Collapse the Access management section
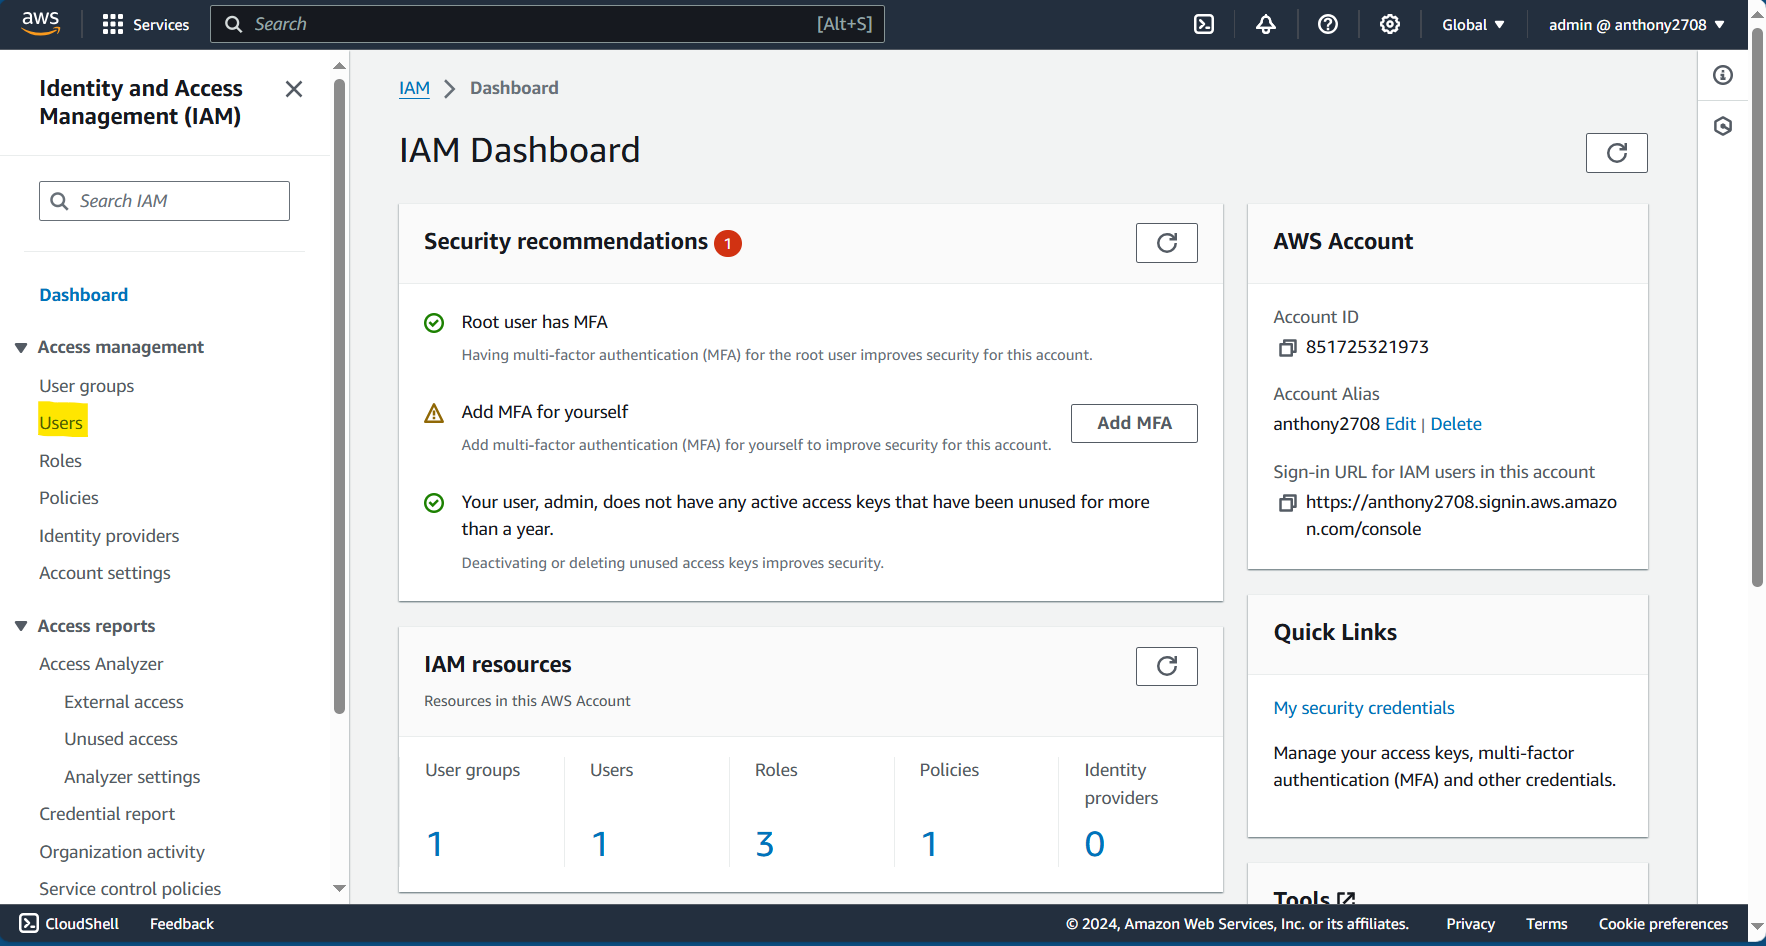This screenshot has width=1766, height=946. 21,347
